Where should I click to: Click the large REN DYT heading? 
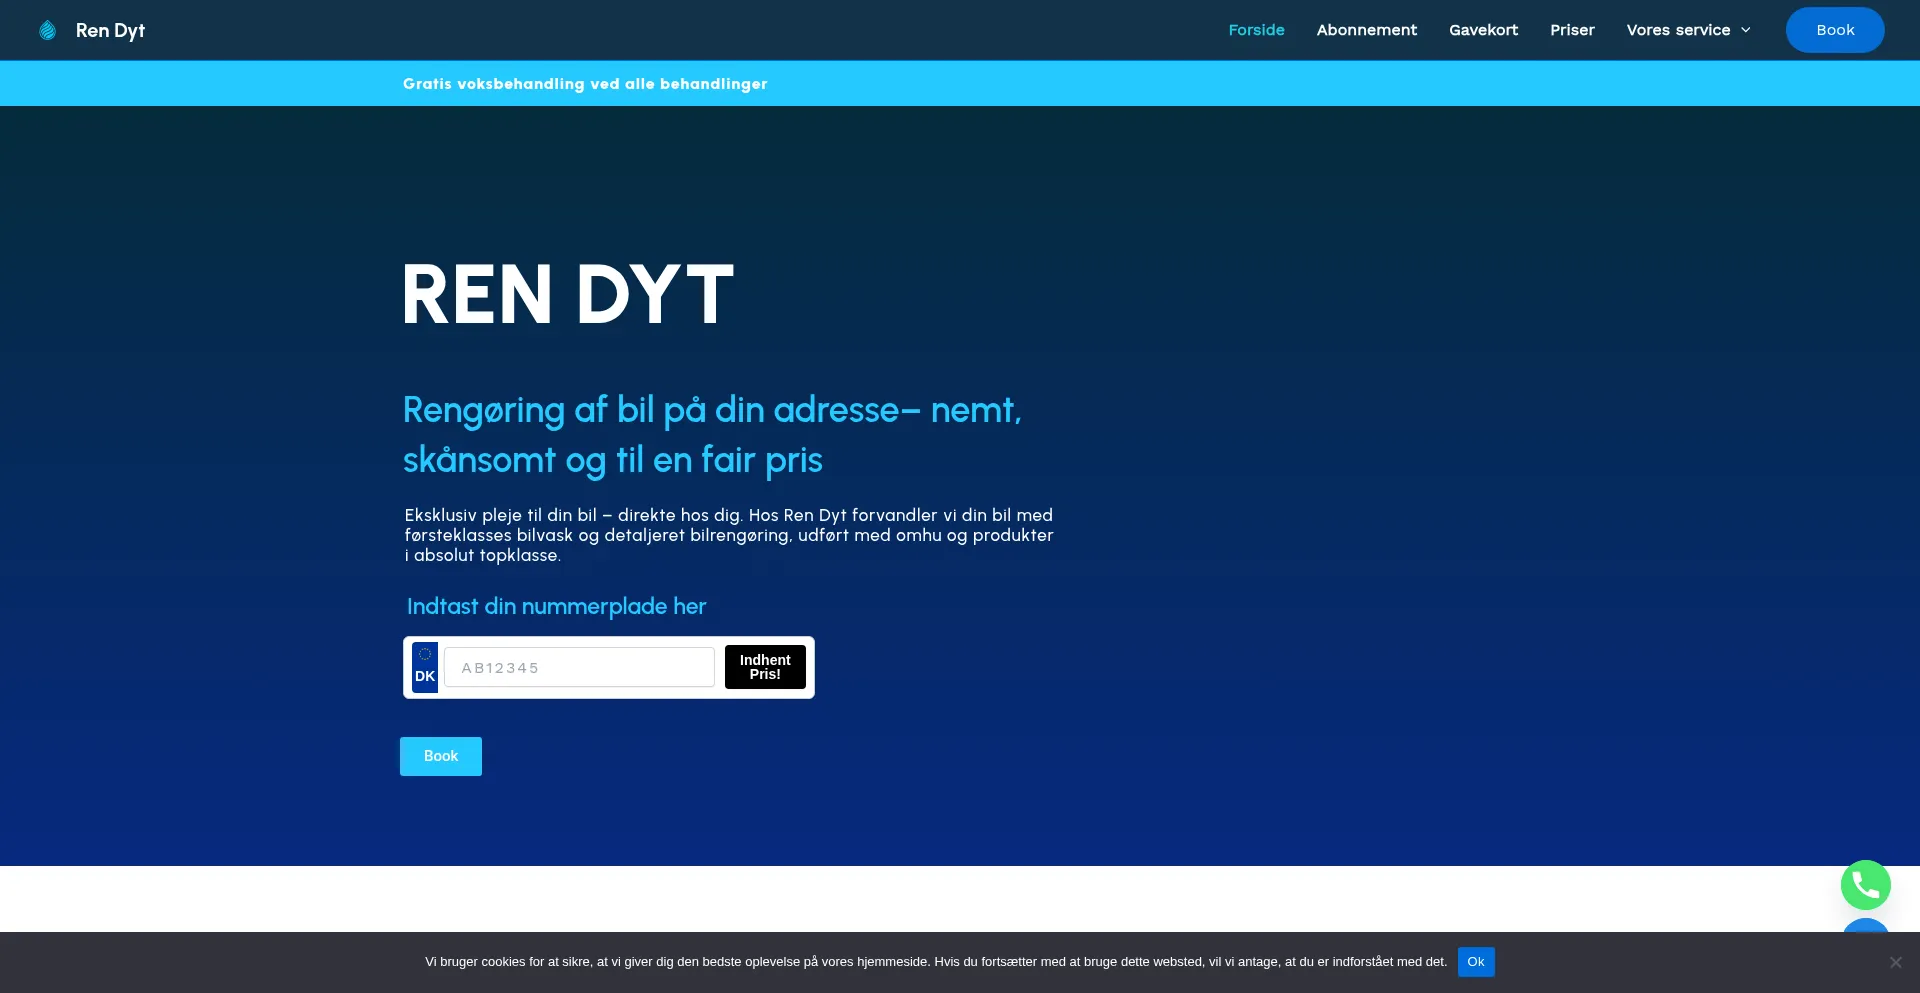pos(568,295)
